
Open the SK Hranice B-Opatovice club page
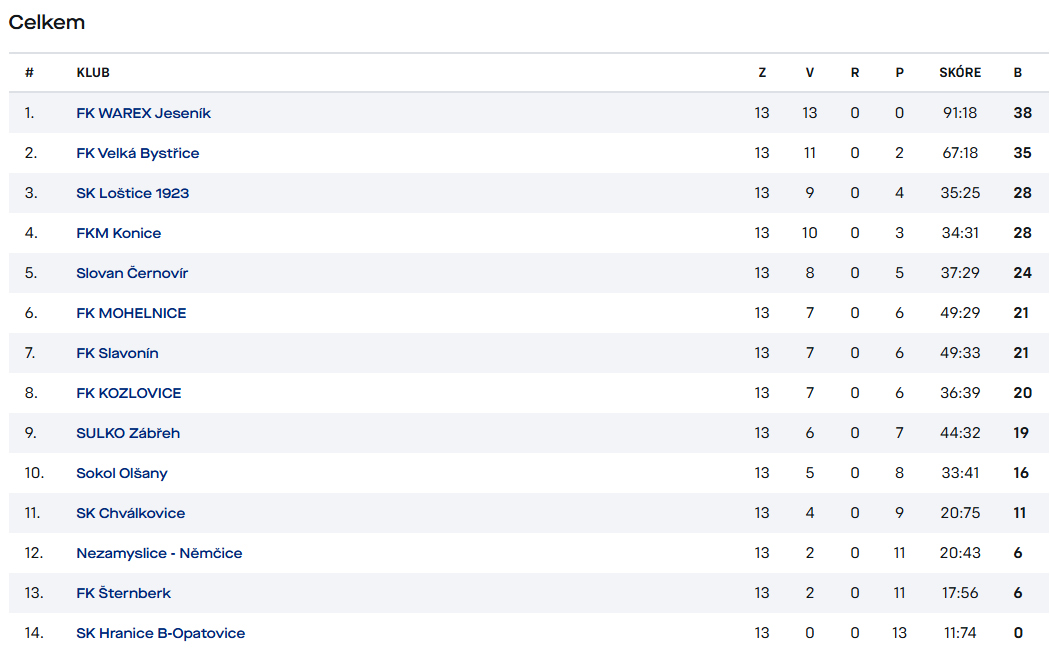160,633
